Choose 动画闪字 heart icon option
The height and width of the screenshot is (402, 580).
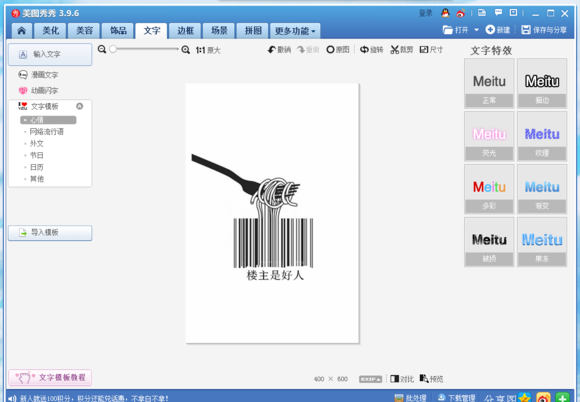pos(38,91)
